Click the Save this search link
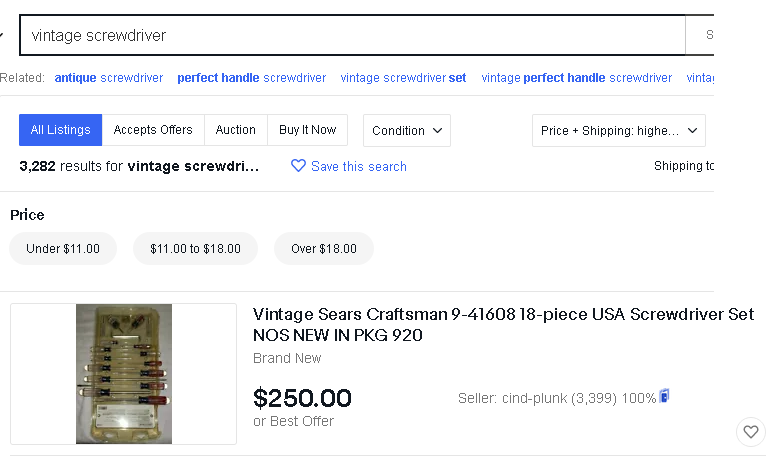This screenshot has width=775, height=460. pos(359,167)
